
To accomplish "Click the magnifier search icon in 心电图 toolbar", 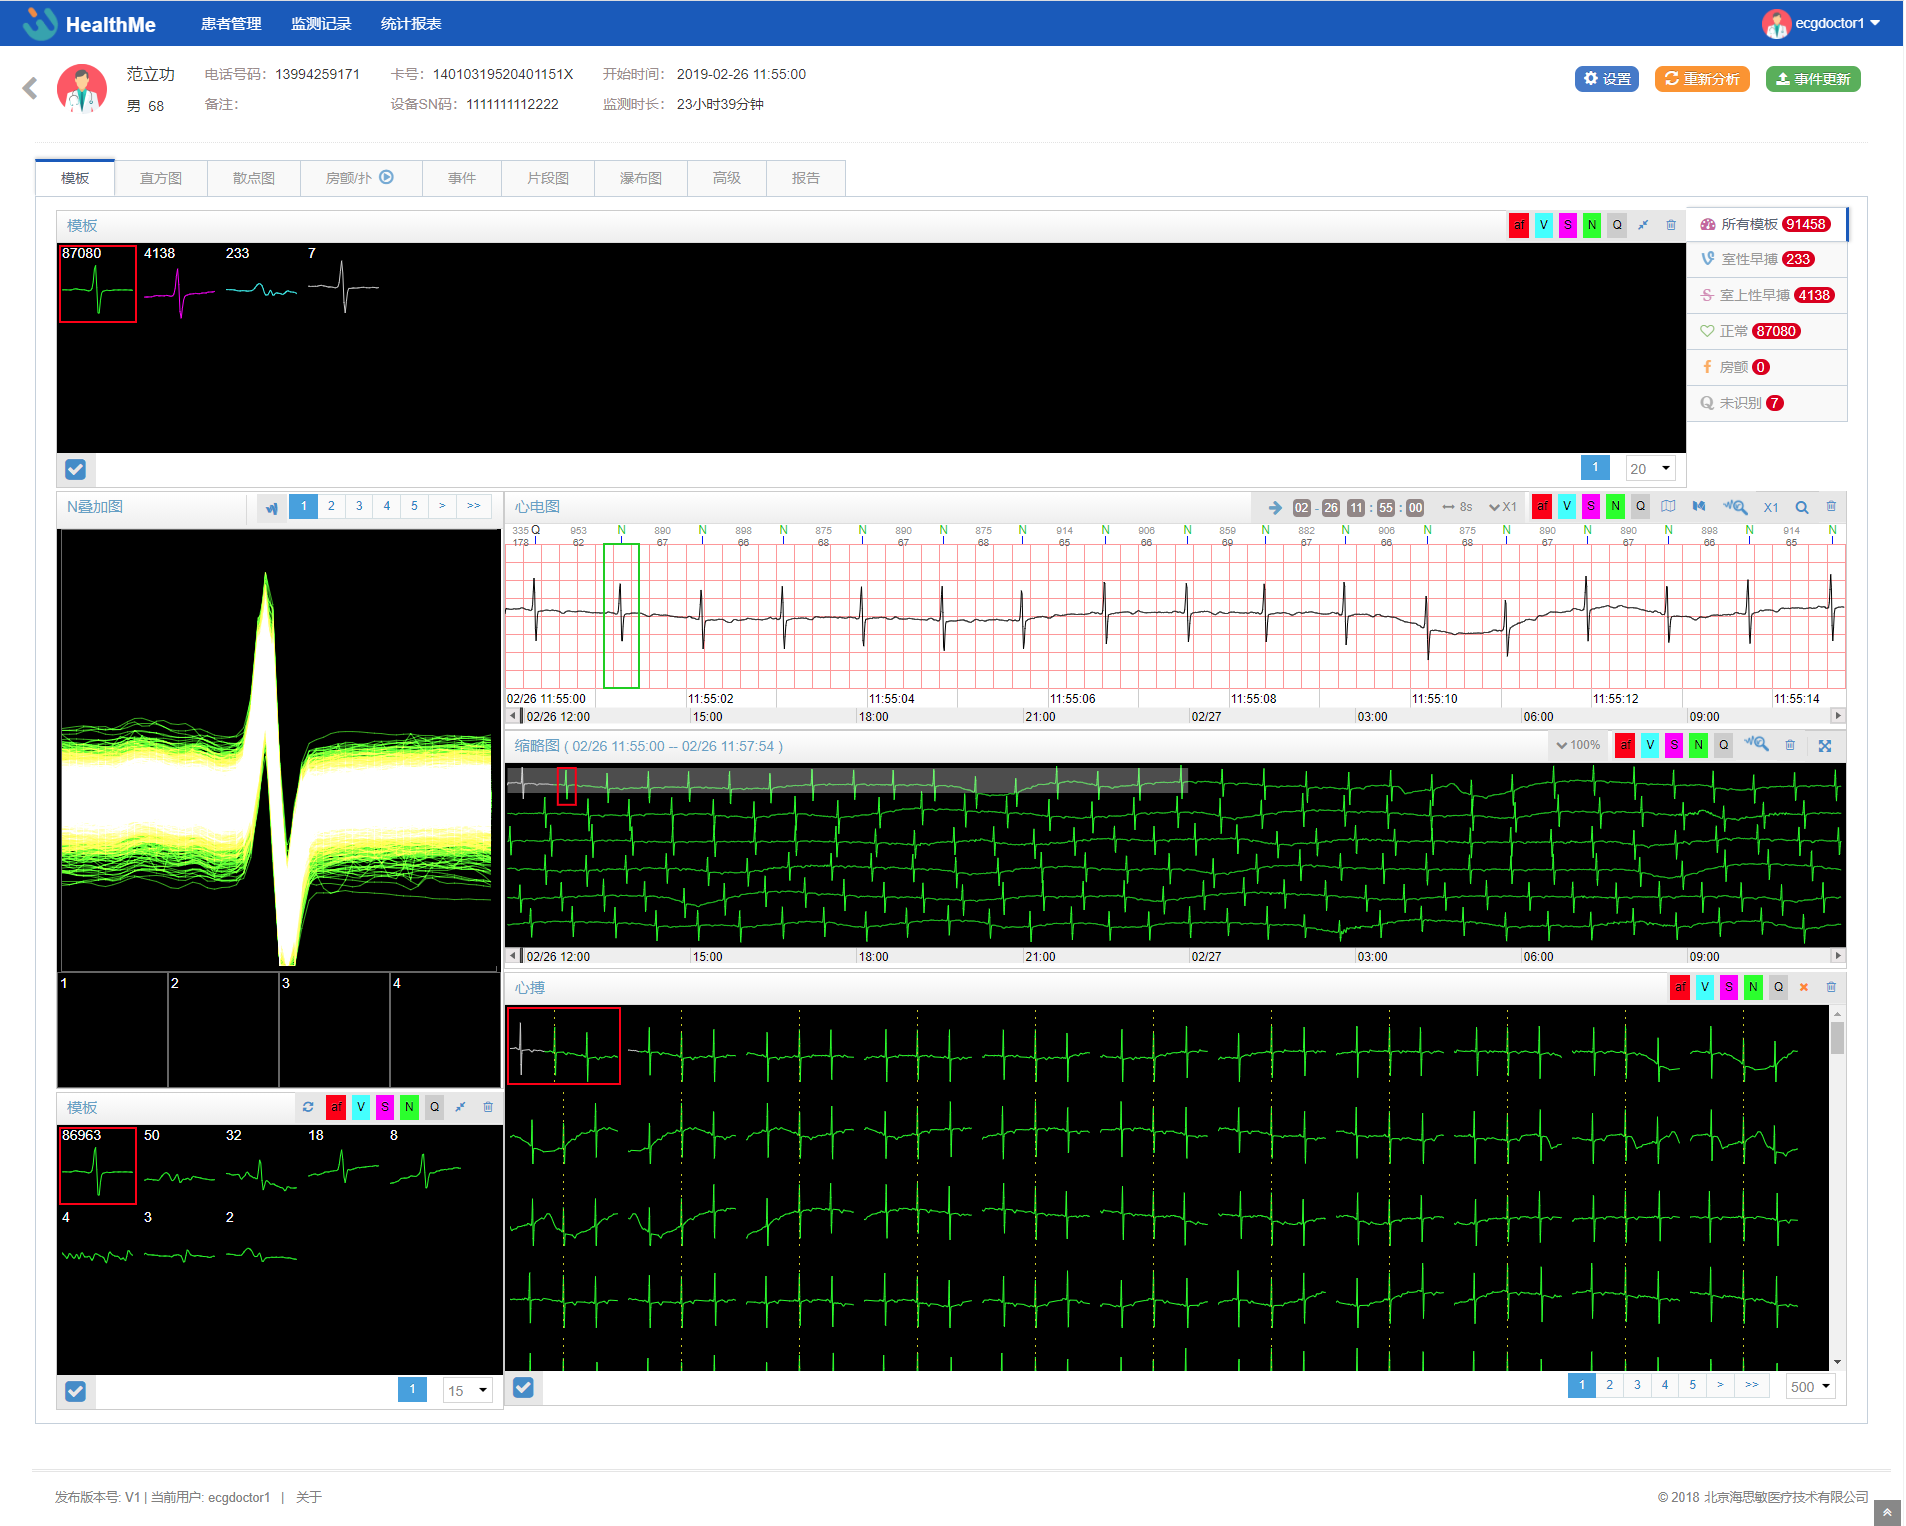I will (x=1801, y=507).
